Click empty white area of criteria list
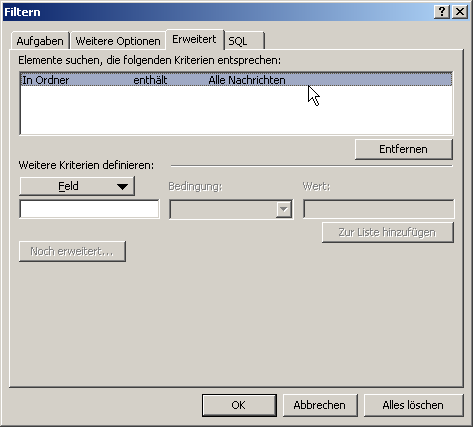The width and height of the screenshot is (473, 427). click(x=236, y=110)
